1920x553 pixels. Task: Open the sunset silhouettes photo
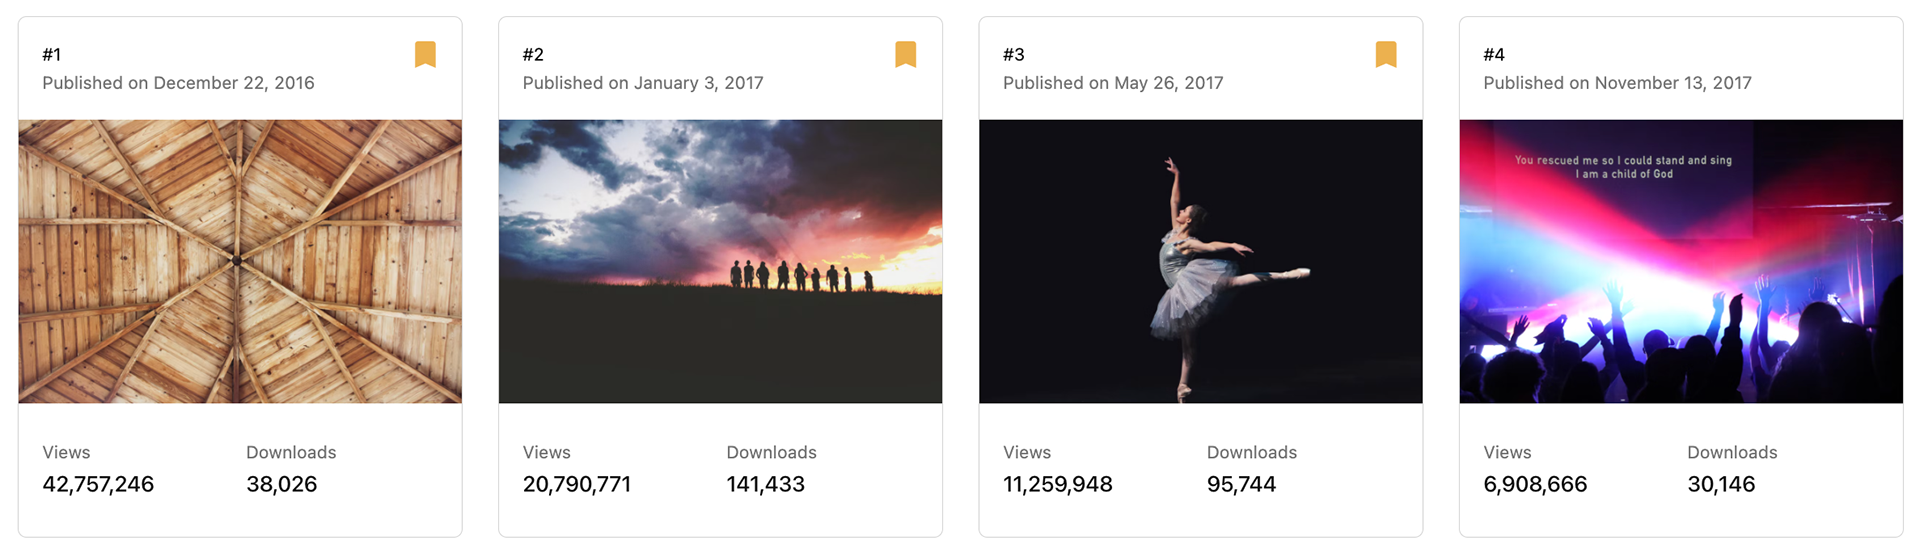tap(720, 261)
